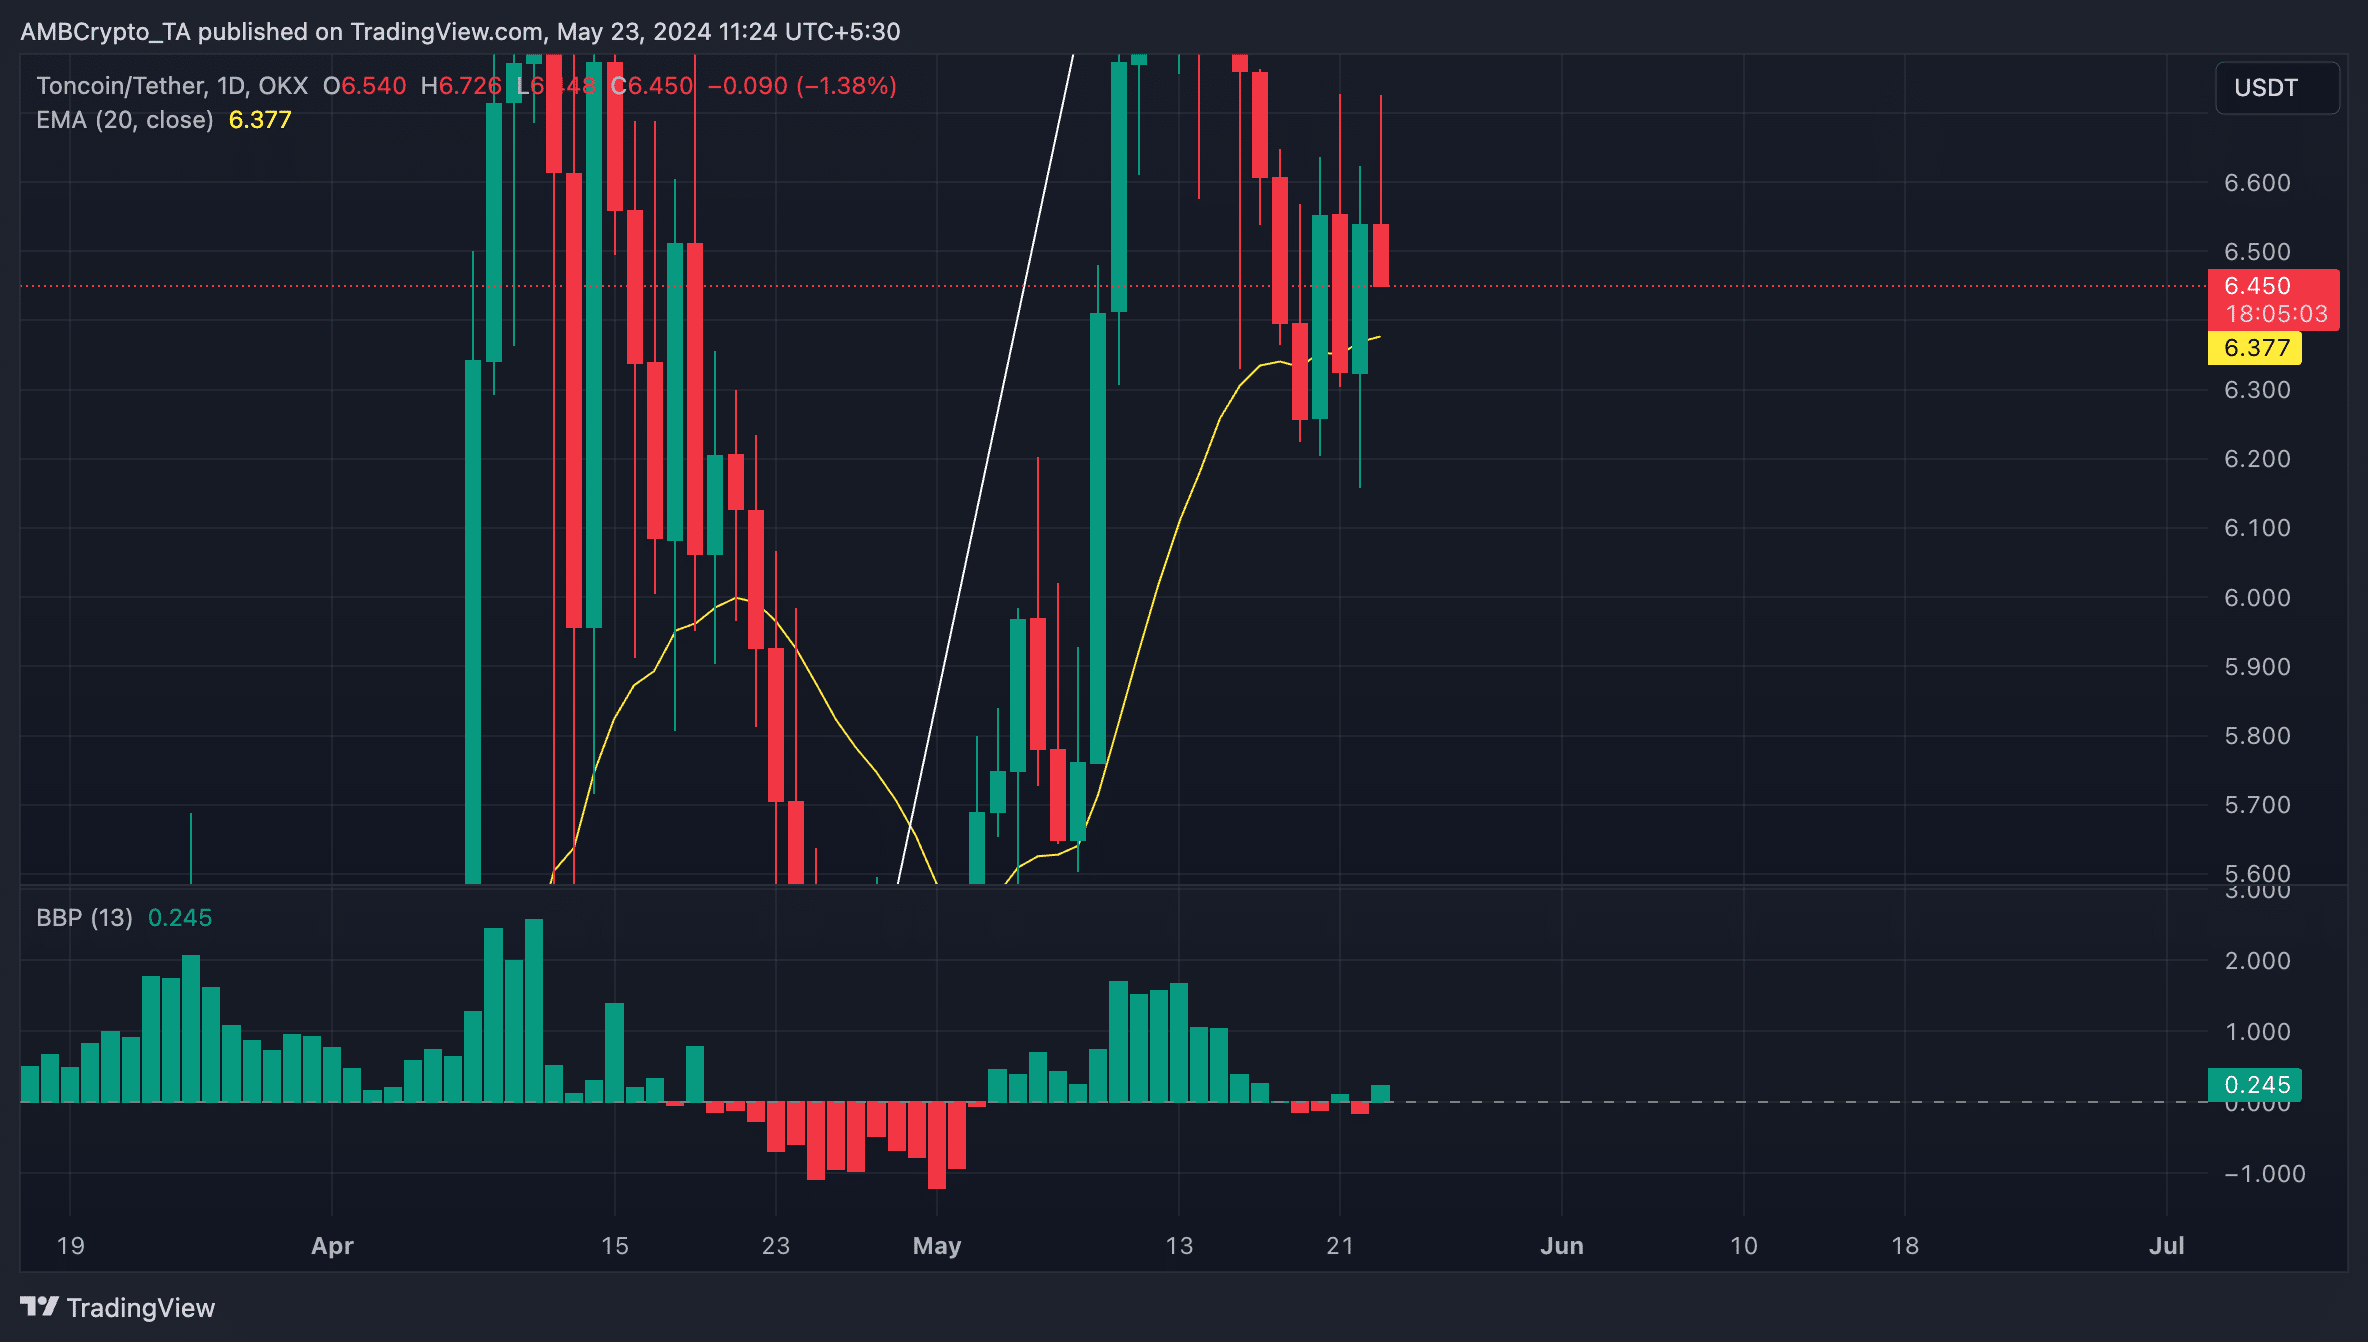This screenshot has height=1342, width=2368.
Task: Click the 2.000 BBP axis label
Action: 2257,961
